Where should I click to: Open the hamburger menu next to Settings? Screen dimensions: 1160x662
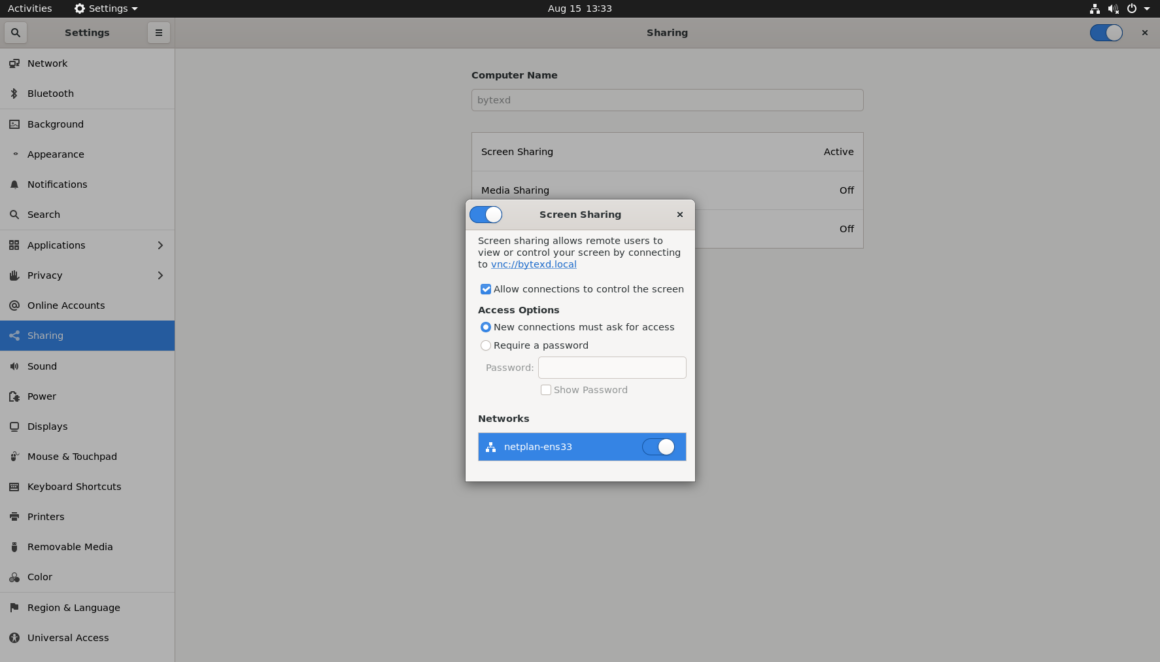pos(158,32)
